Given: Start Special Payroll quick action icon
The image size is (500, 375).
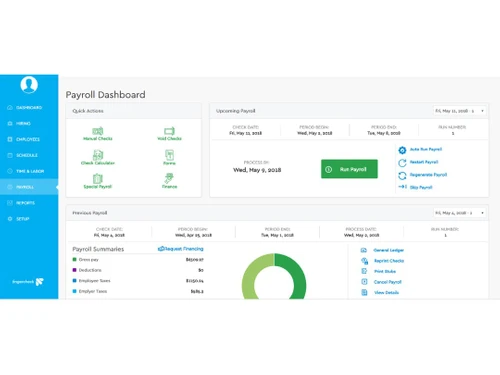Looking at the screenshot, I should coord(98,179).
